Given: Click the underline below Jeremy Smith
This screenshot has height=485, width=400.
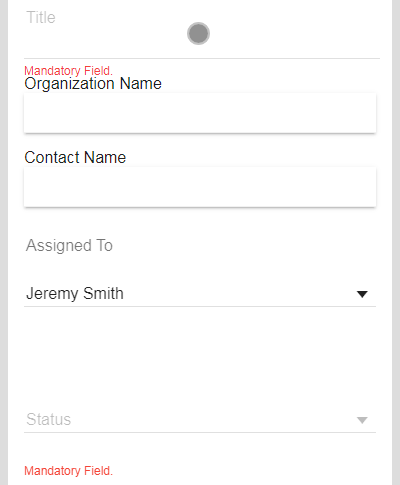Looking at the screenshot, I should (200, 306).
